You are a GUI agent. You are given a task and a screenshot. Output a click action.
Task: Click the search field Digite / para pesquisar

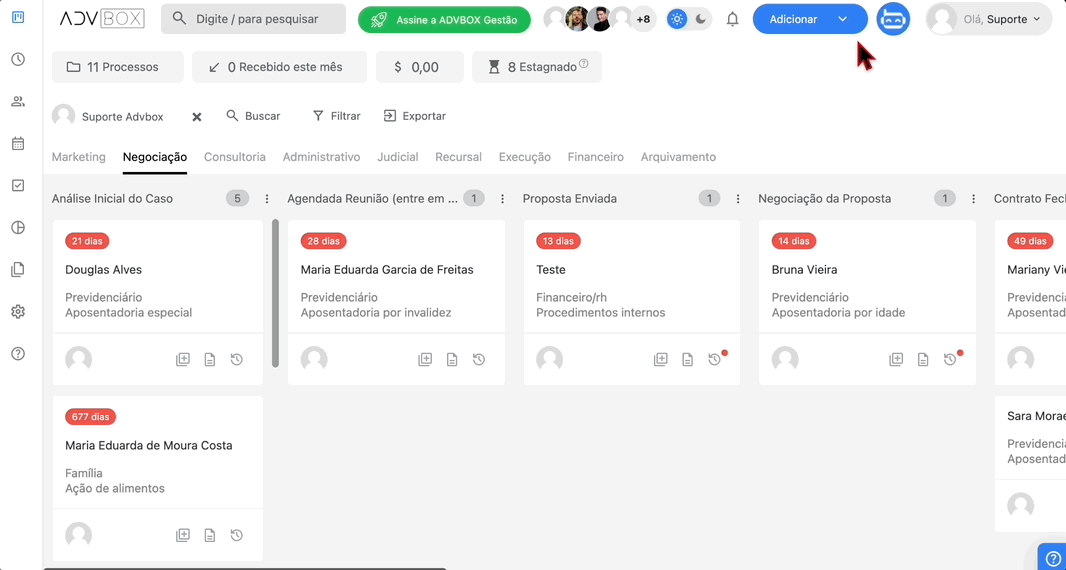pos(253,19)
